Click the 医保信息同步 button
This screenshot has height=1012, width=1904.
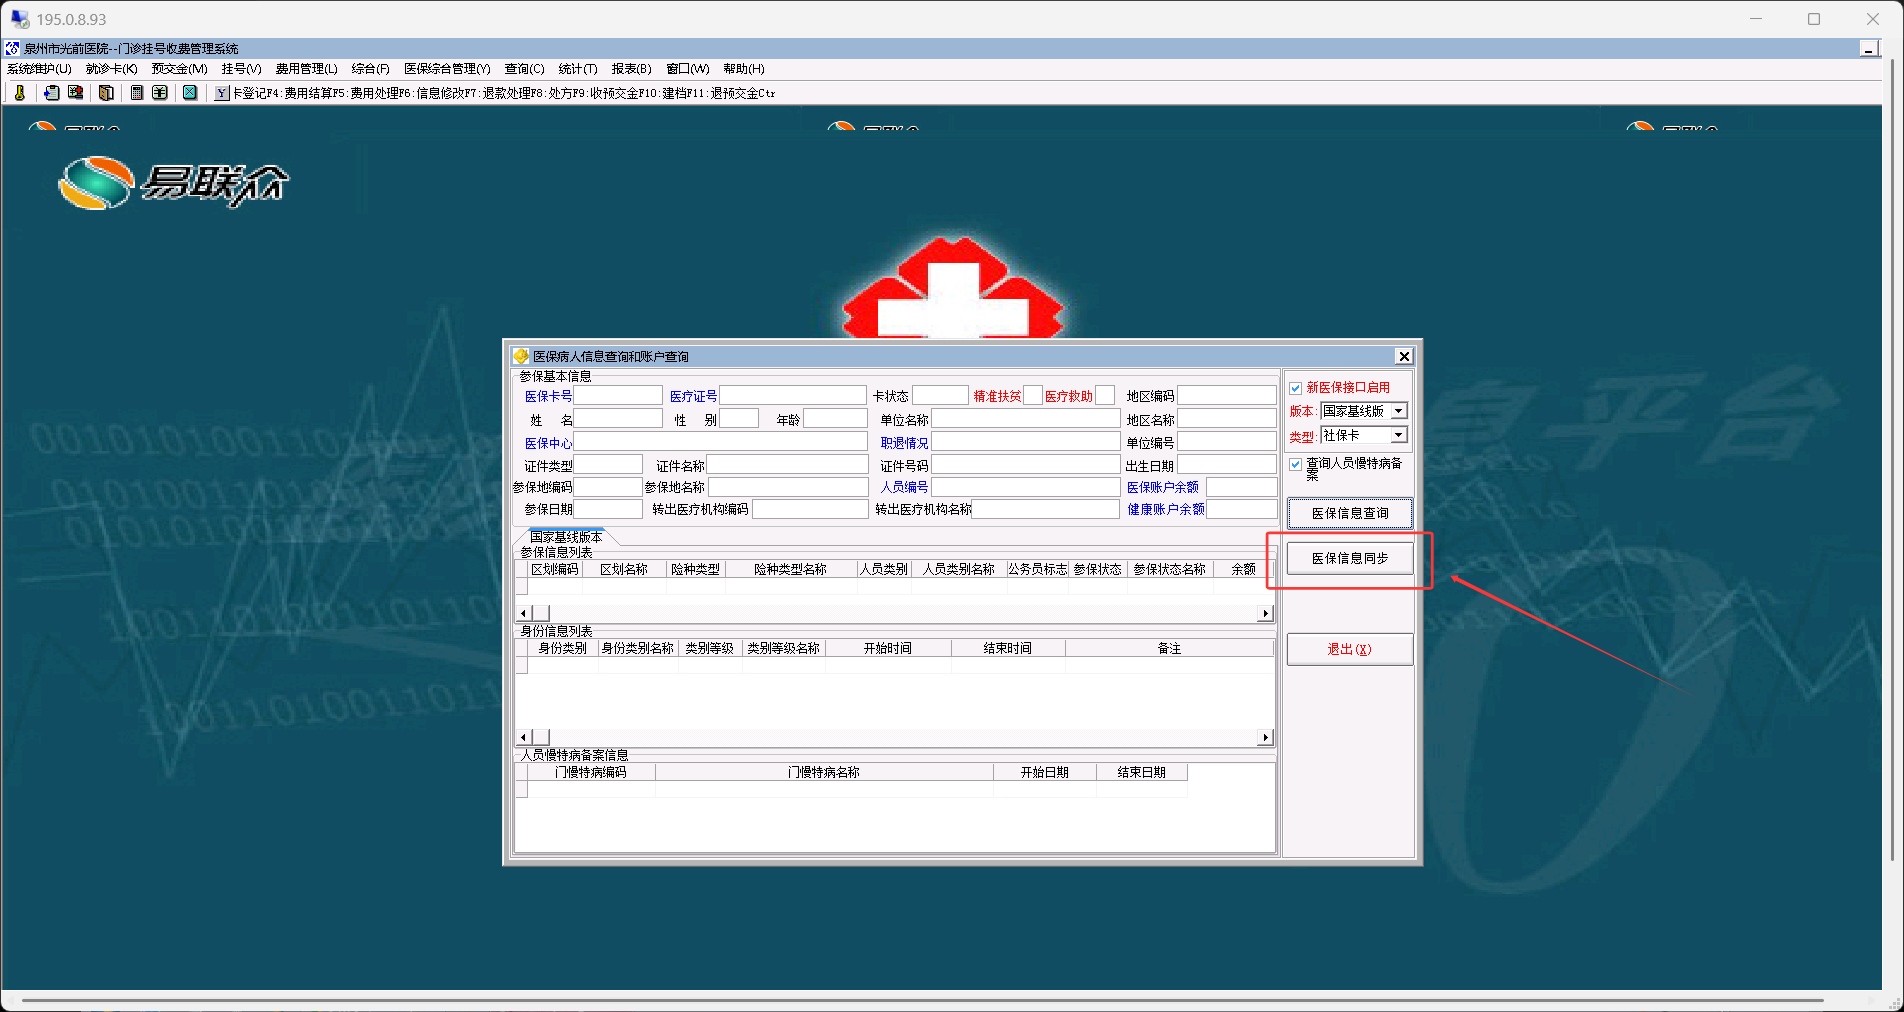click(x=1350, y=558)
